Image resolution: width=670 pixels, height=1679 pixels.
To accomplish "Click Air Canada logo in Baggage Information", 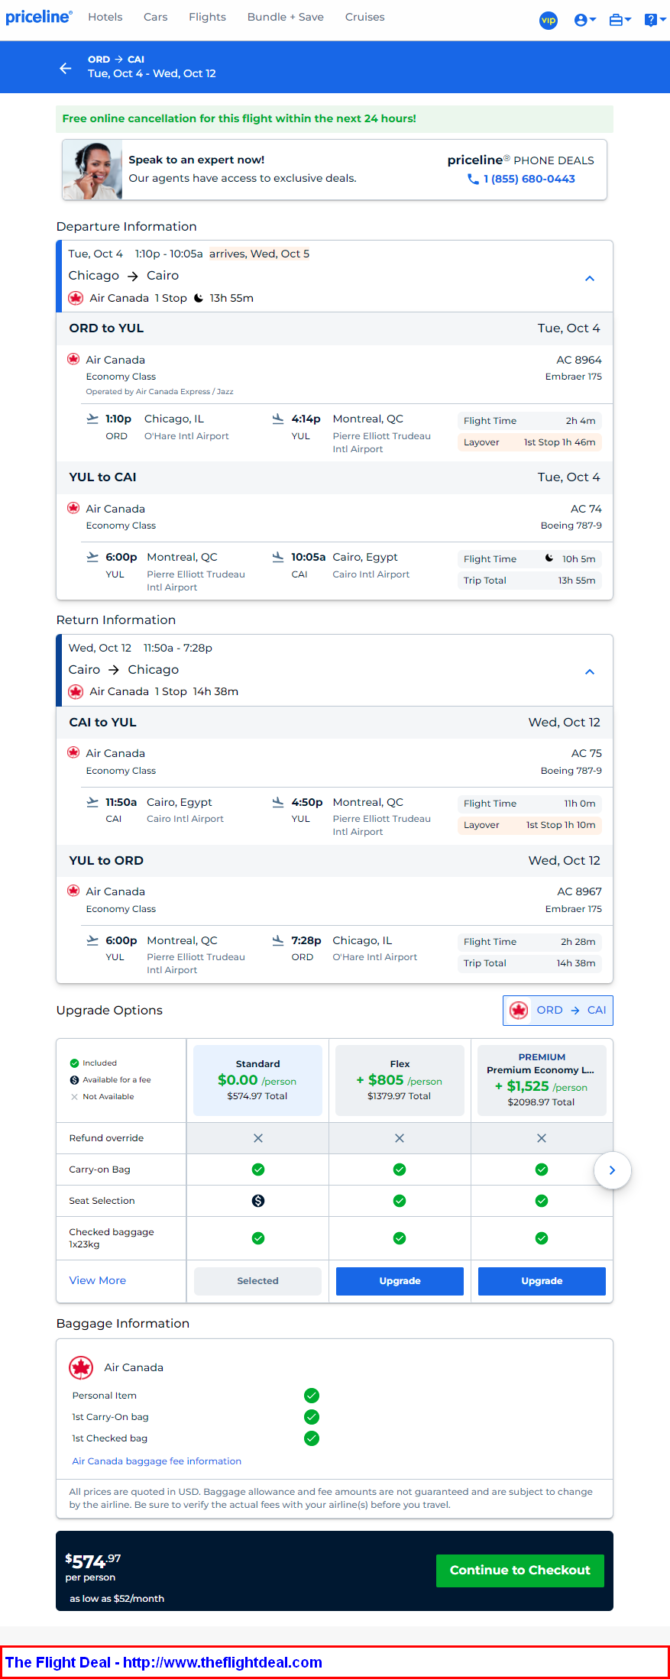I will pos(81,1367).
